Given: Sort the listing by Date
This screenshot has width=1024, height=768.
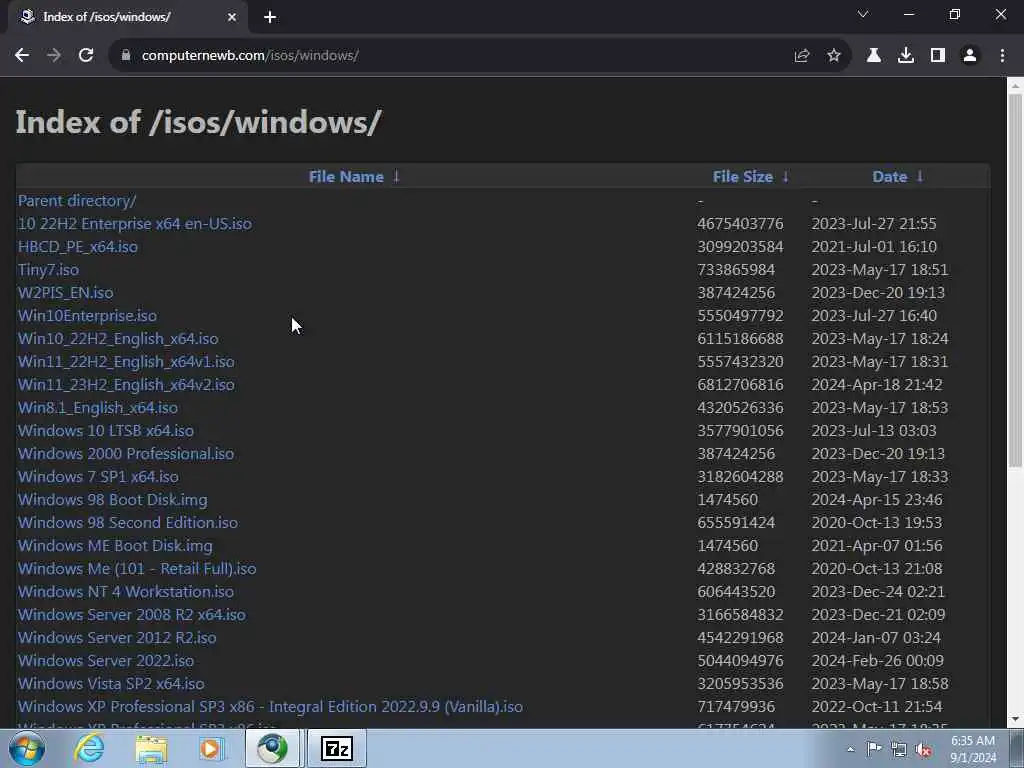Looking at the screenshot, I should (889, 177).
